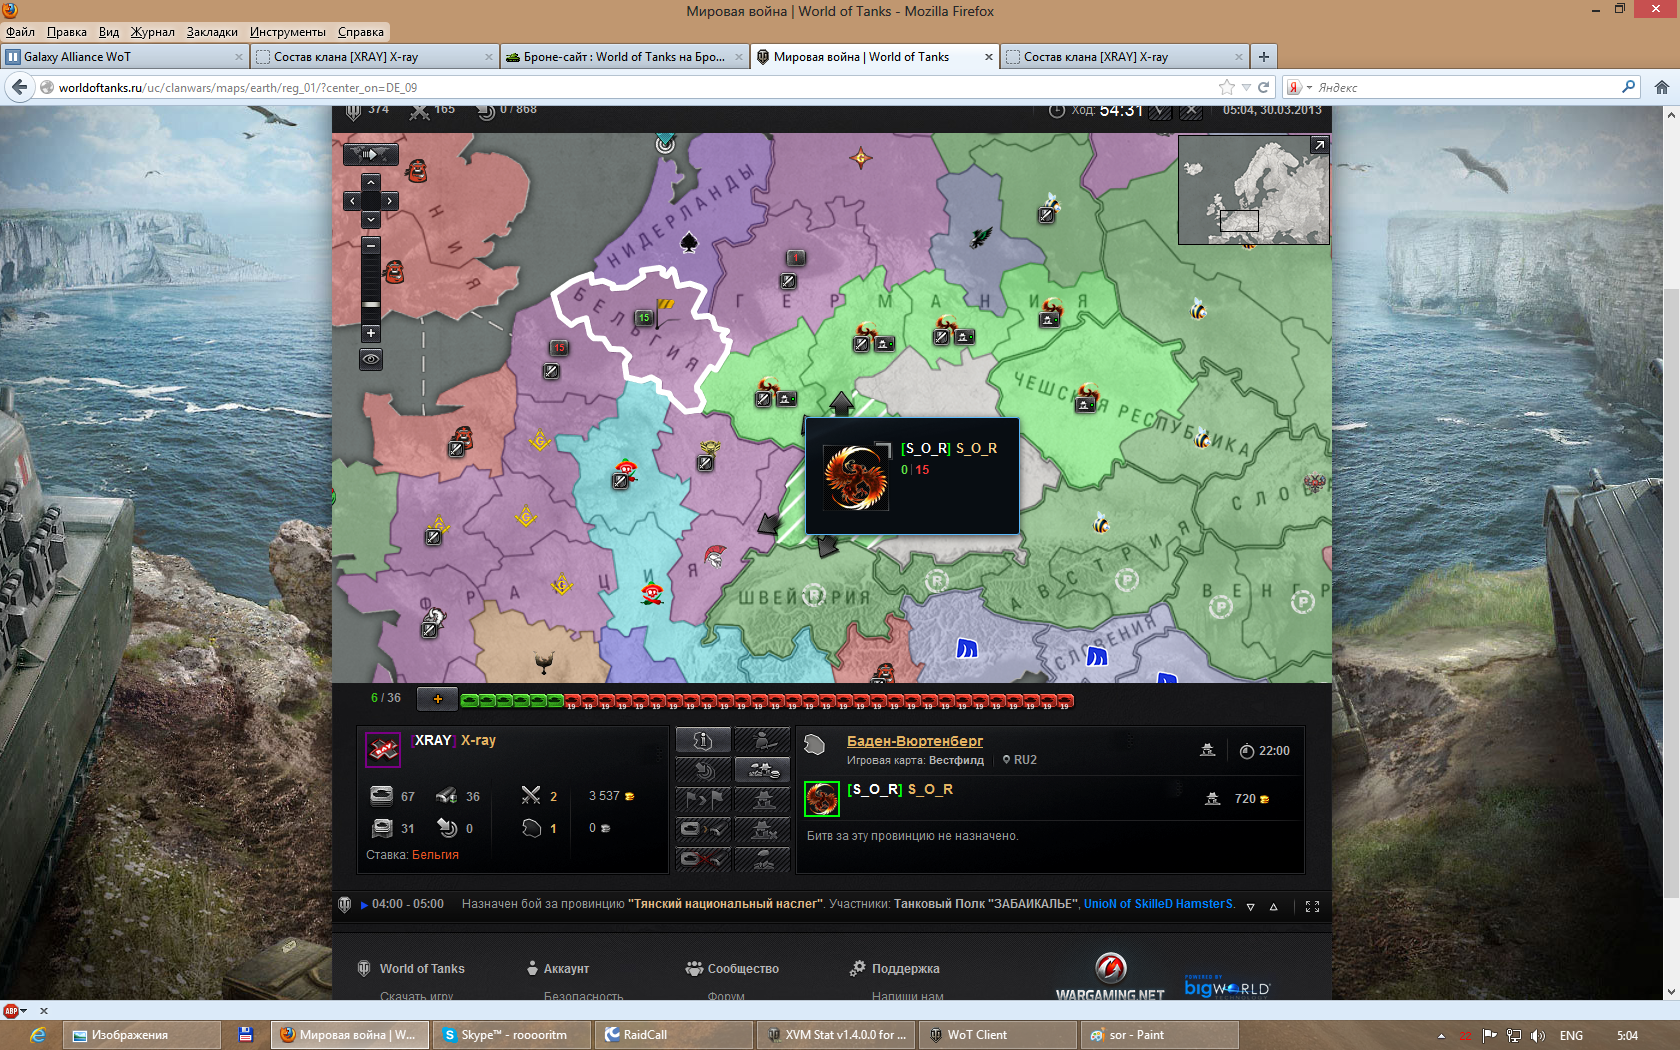Switch to Galaxy Alliance WoT tab
Image resolution: width=1680 pixels, height=1050 pixels.
[x=124, y=57]
